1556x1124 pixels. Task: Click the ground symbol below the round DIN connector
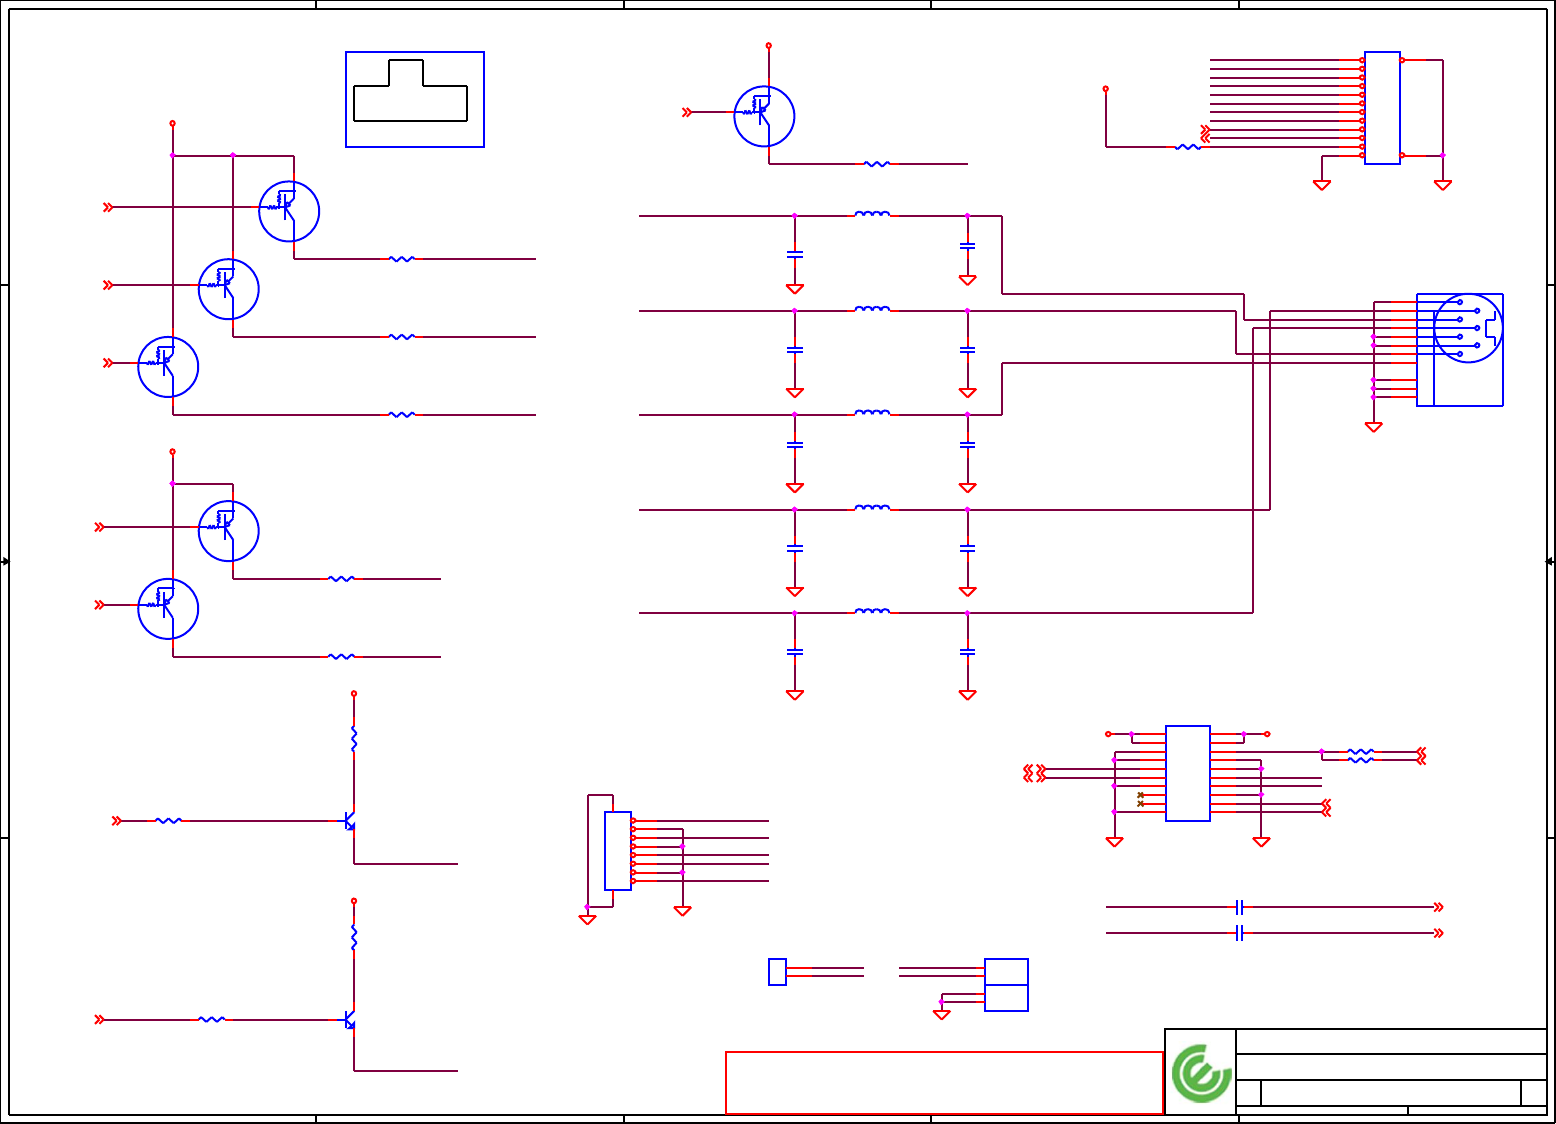1373,427
